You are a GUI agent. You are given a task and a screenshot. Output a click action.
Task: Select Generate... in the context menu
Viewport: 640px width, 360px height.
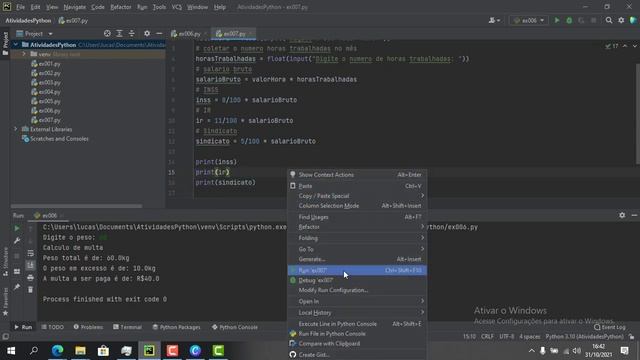357,259
